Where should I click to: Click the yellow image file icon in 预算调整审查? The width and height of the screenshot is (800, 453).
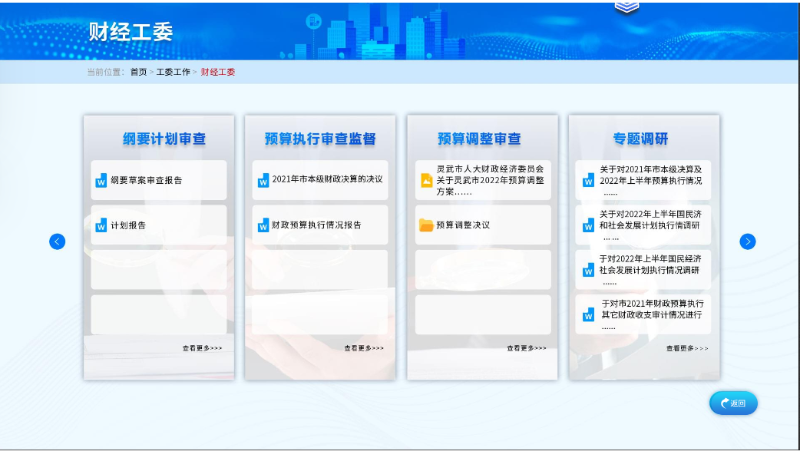(x=426, y=180)
